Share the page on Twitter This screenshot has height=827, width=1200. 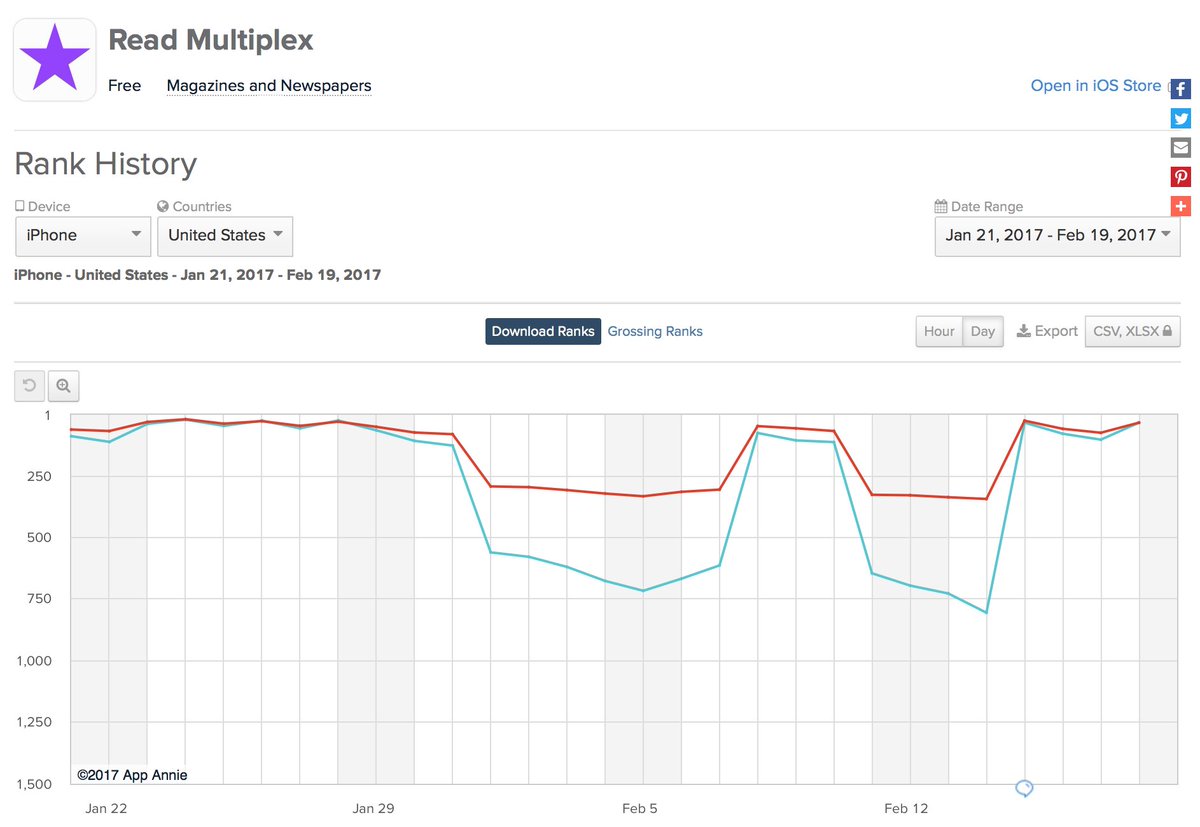pos(1181,118)
